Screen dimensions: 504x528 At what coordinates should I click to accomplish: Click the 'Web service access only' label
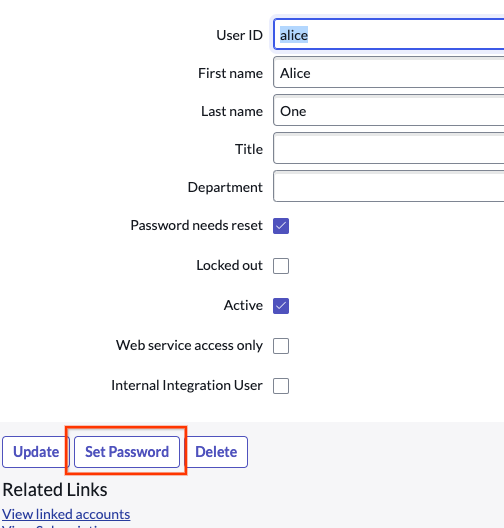click(x=189, y=345)
